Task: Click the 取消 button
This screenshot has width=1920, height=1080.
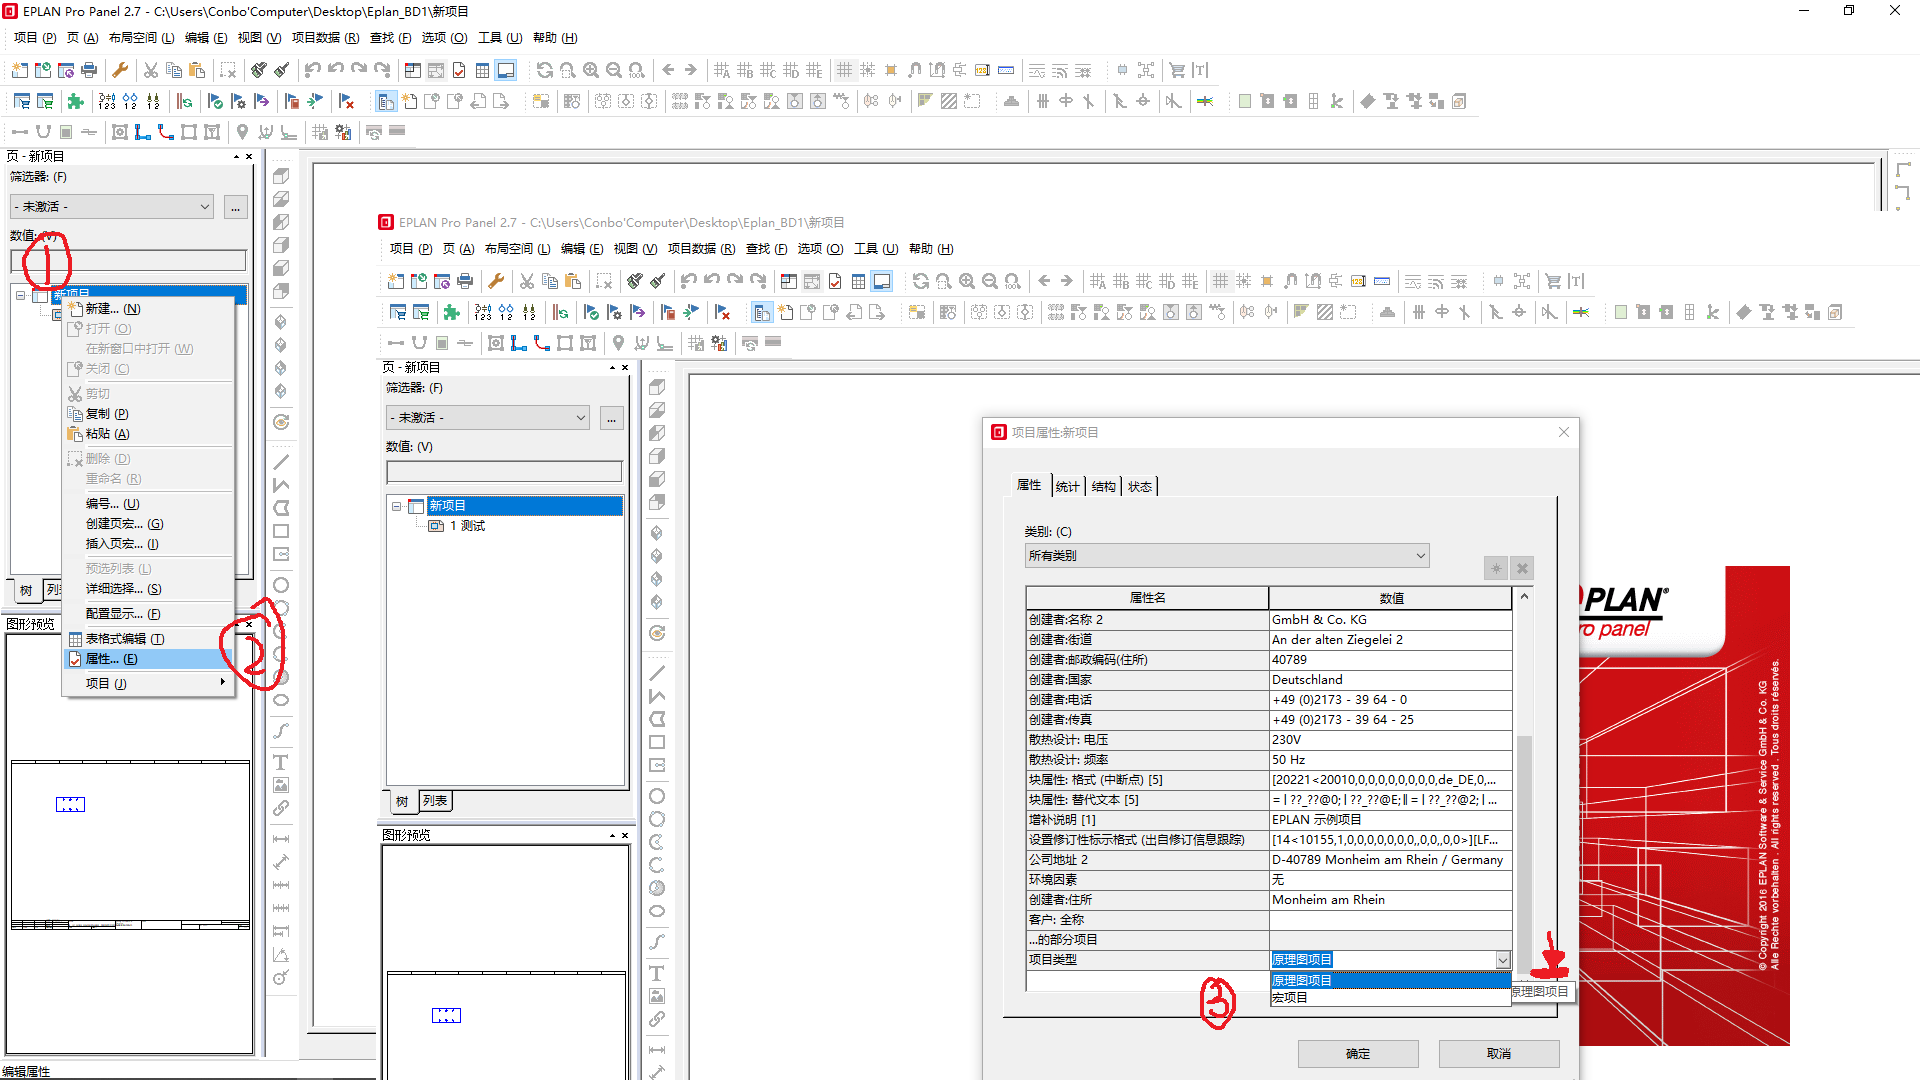Action: 1498,1053
